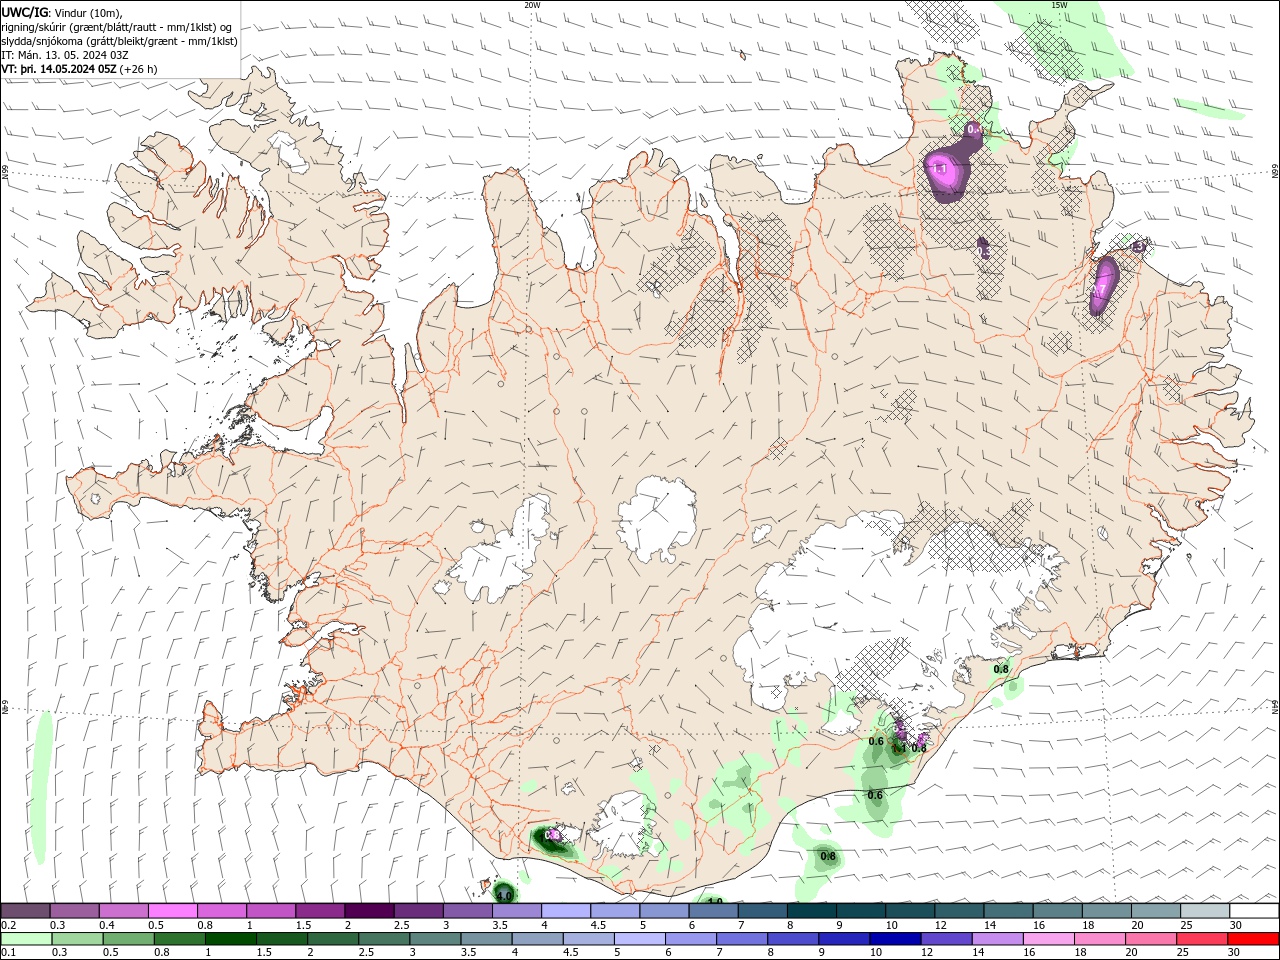1280x960 pixels.
Task: Click the '0.4' label on the snow scale
Action: pos(107,925)
